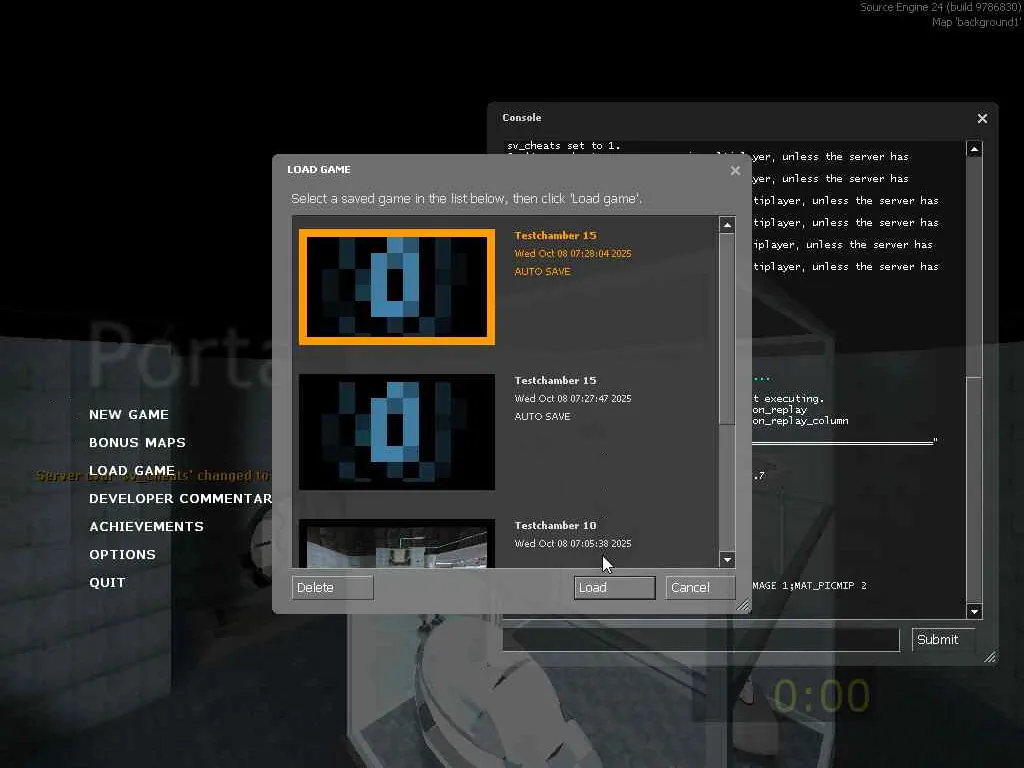Click the 'Wed Oct 08 07:27:47 2025' date text
This screenshot has width=1024, height=768.
coord(573,398)
